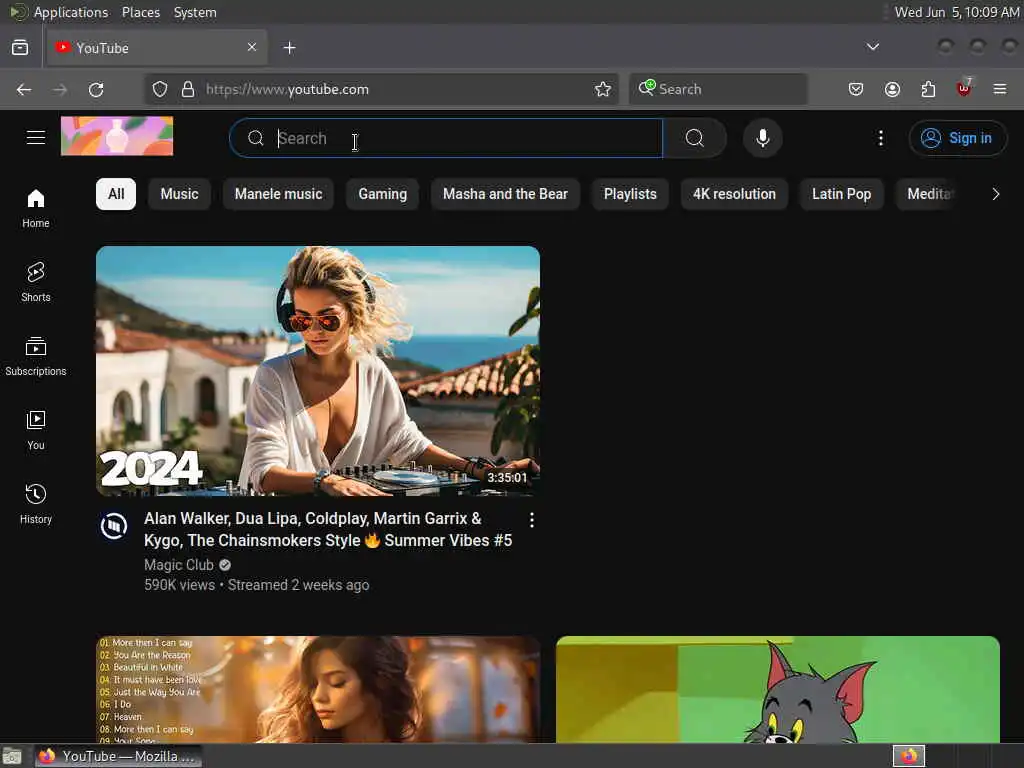Screen dimensions: 1024x768
Task: Open options menu for Summer Vibes video
Action: [x=532, y=520]
